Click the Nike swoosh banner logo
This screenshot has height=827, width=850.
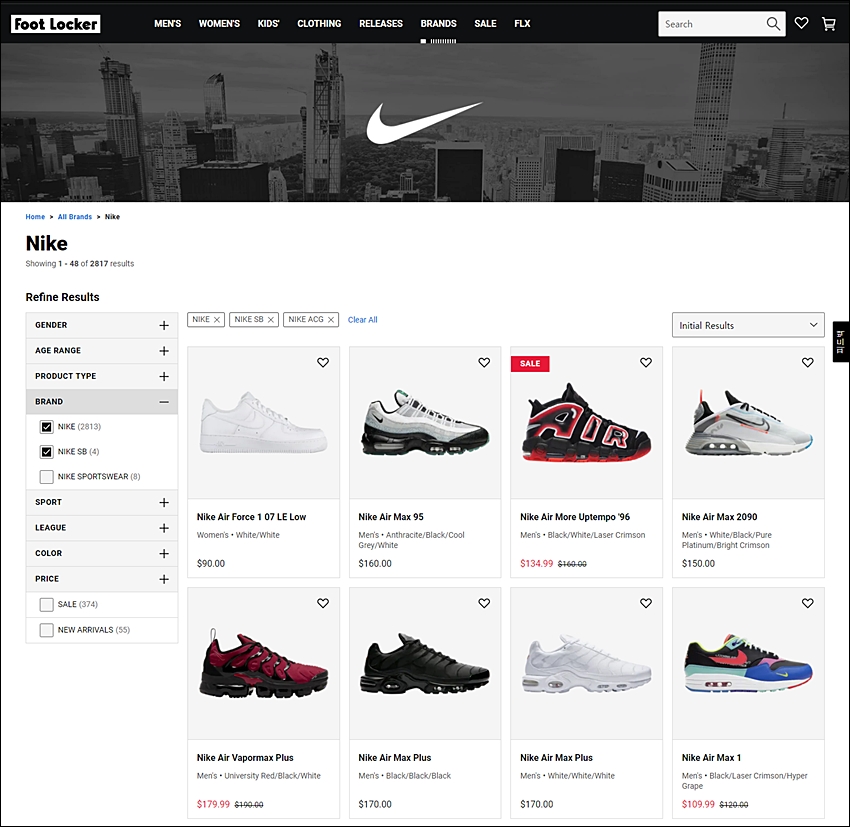(424, 122)
